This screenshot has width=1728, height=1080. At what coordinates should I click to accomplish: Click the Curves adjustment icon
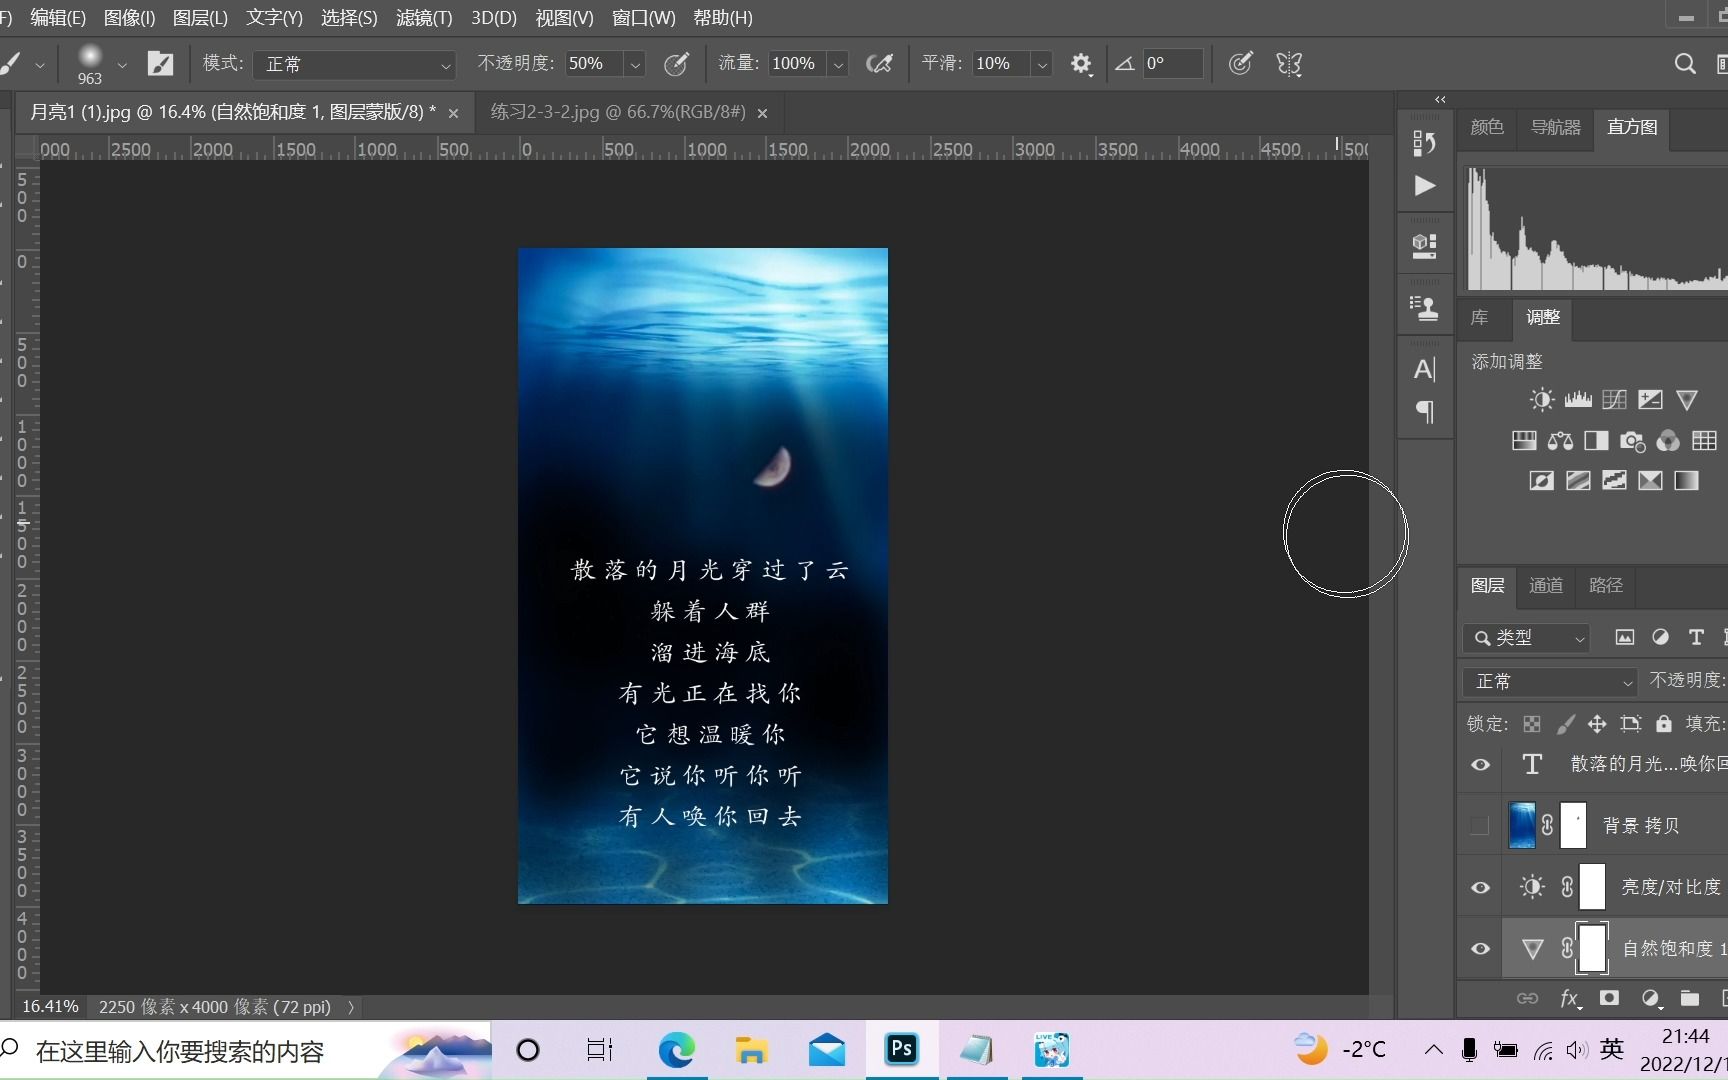tap(1614, 400)
